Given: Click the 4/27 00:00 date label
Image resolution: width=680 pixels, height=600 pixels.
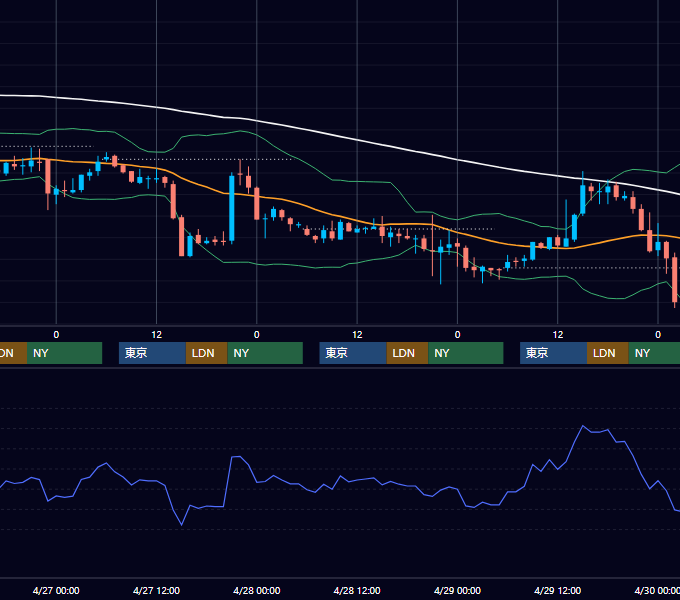Looking at the screenshot, I should pos(56,590).
